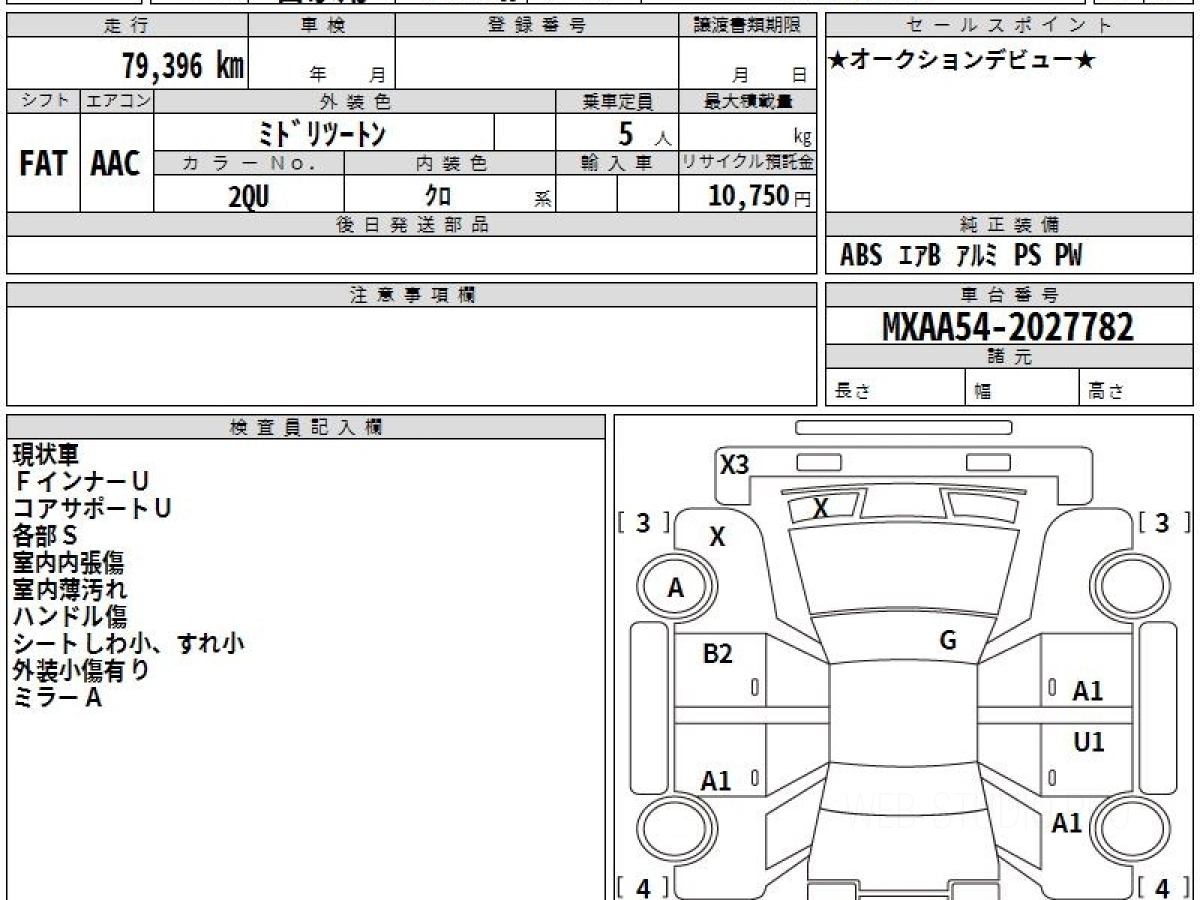Click inspector note 各部S

pos(45,536)
